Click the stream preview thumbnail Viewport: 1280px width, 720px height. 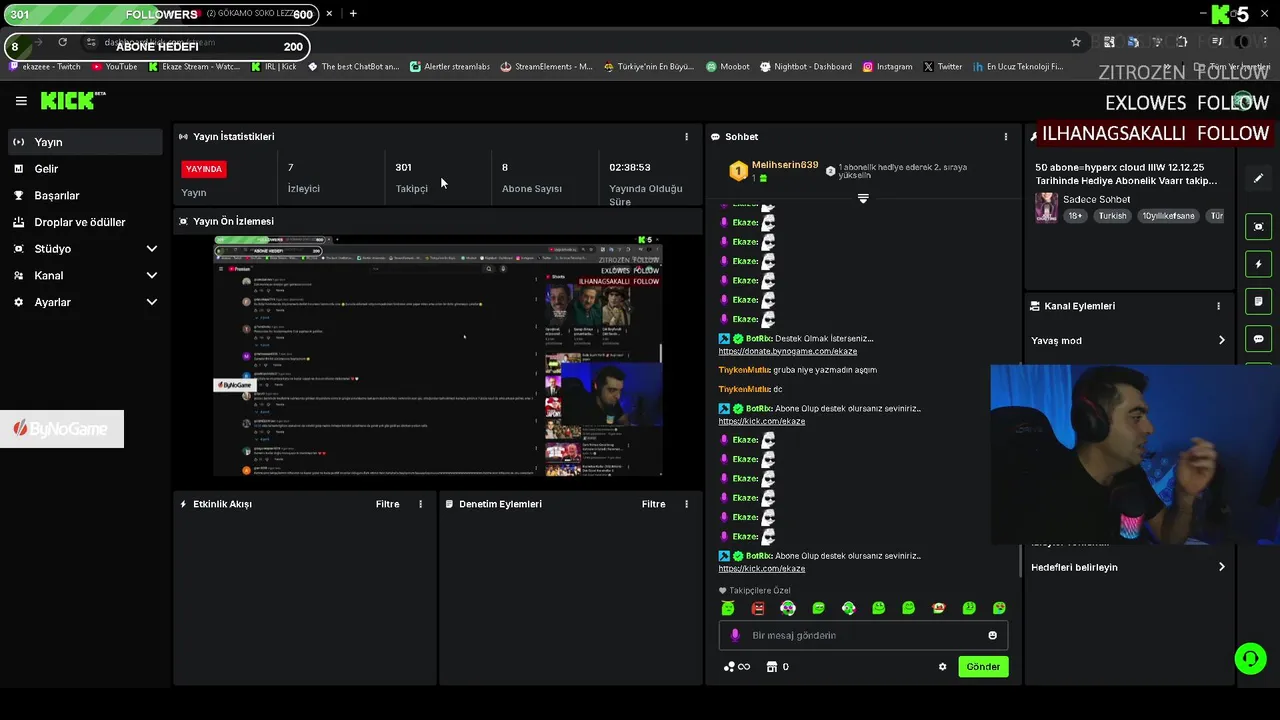(x=438, y=356)
